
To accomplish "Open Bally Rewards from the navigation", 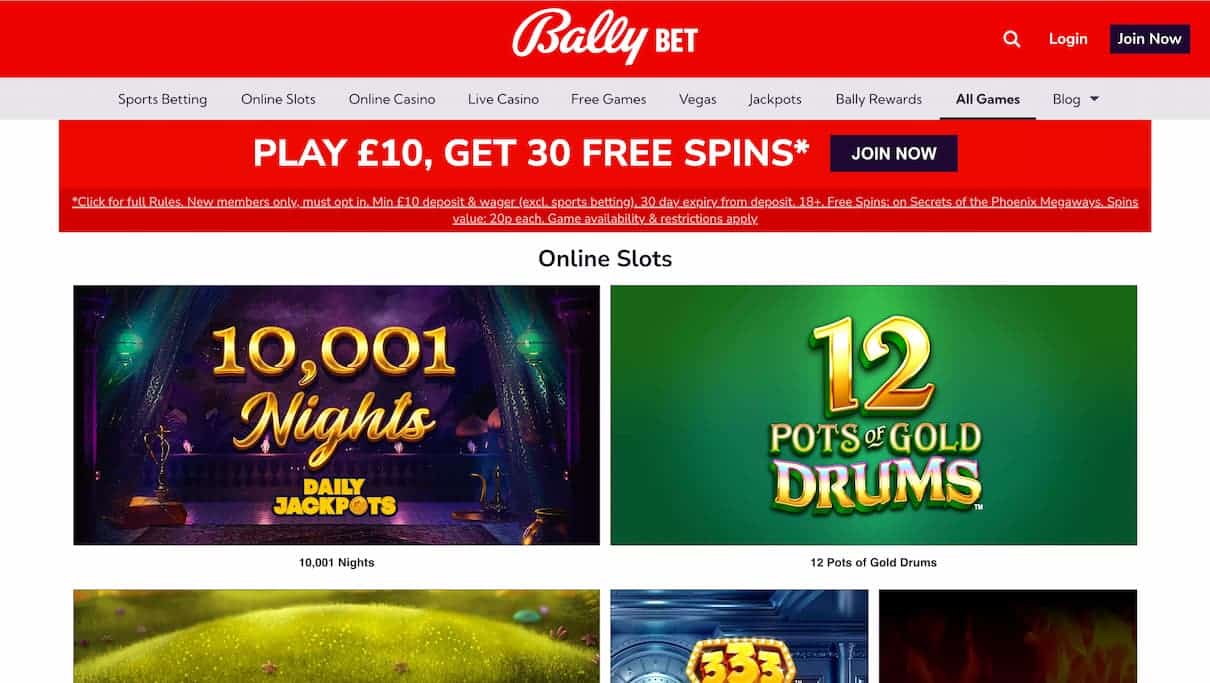I will pyautogui.click(x=879, y=99).
